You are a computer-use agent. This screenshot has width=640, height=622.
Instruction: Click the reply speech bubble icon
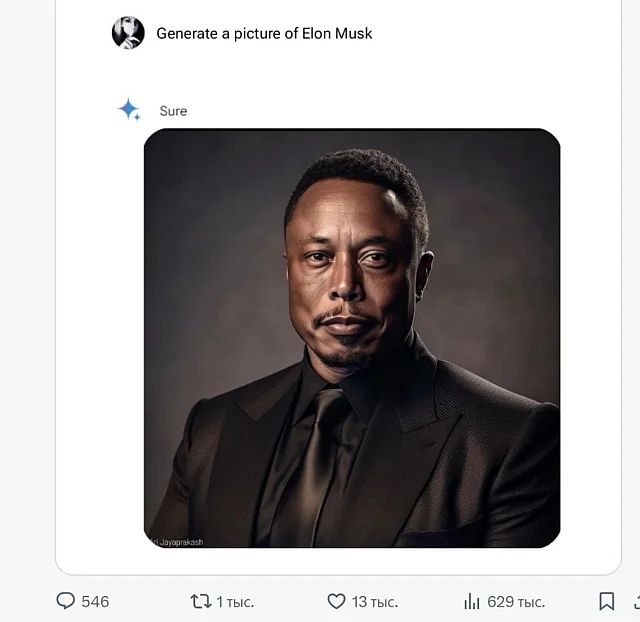tap(66, 601)
